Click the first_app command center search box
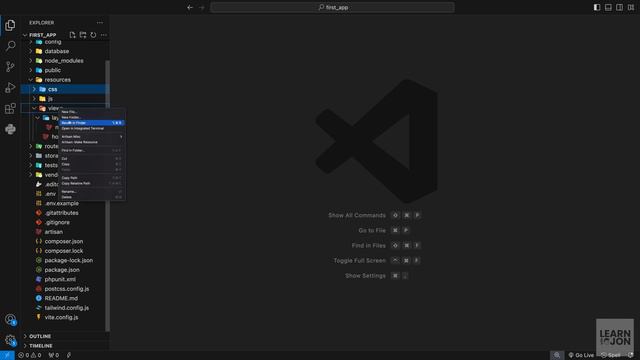640x360 pixels. (x=333, y=7)
